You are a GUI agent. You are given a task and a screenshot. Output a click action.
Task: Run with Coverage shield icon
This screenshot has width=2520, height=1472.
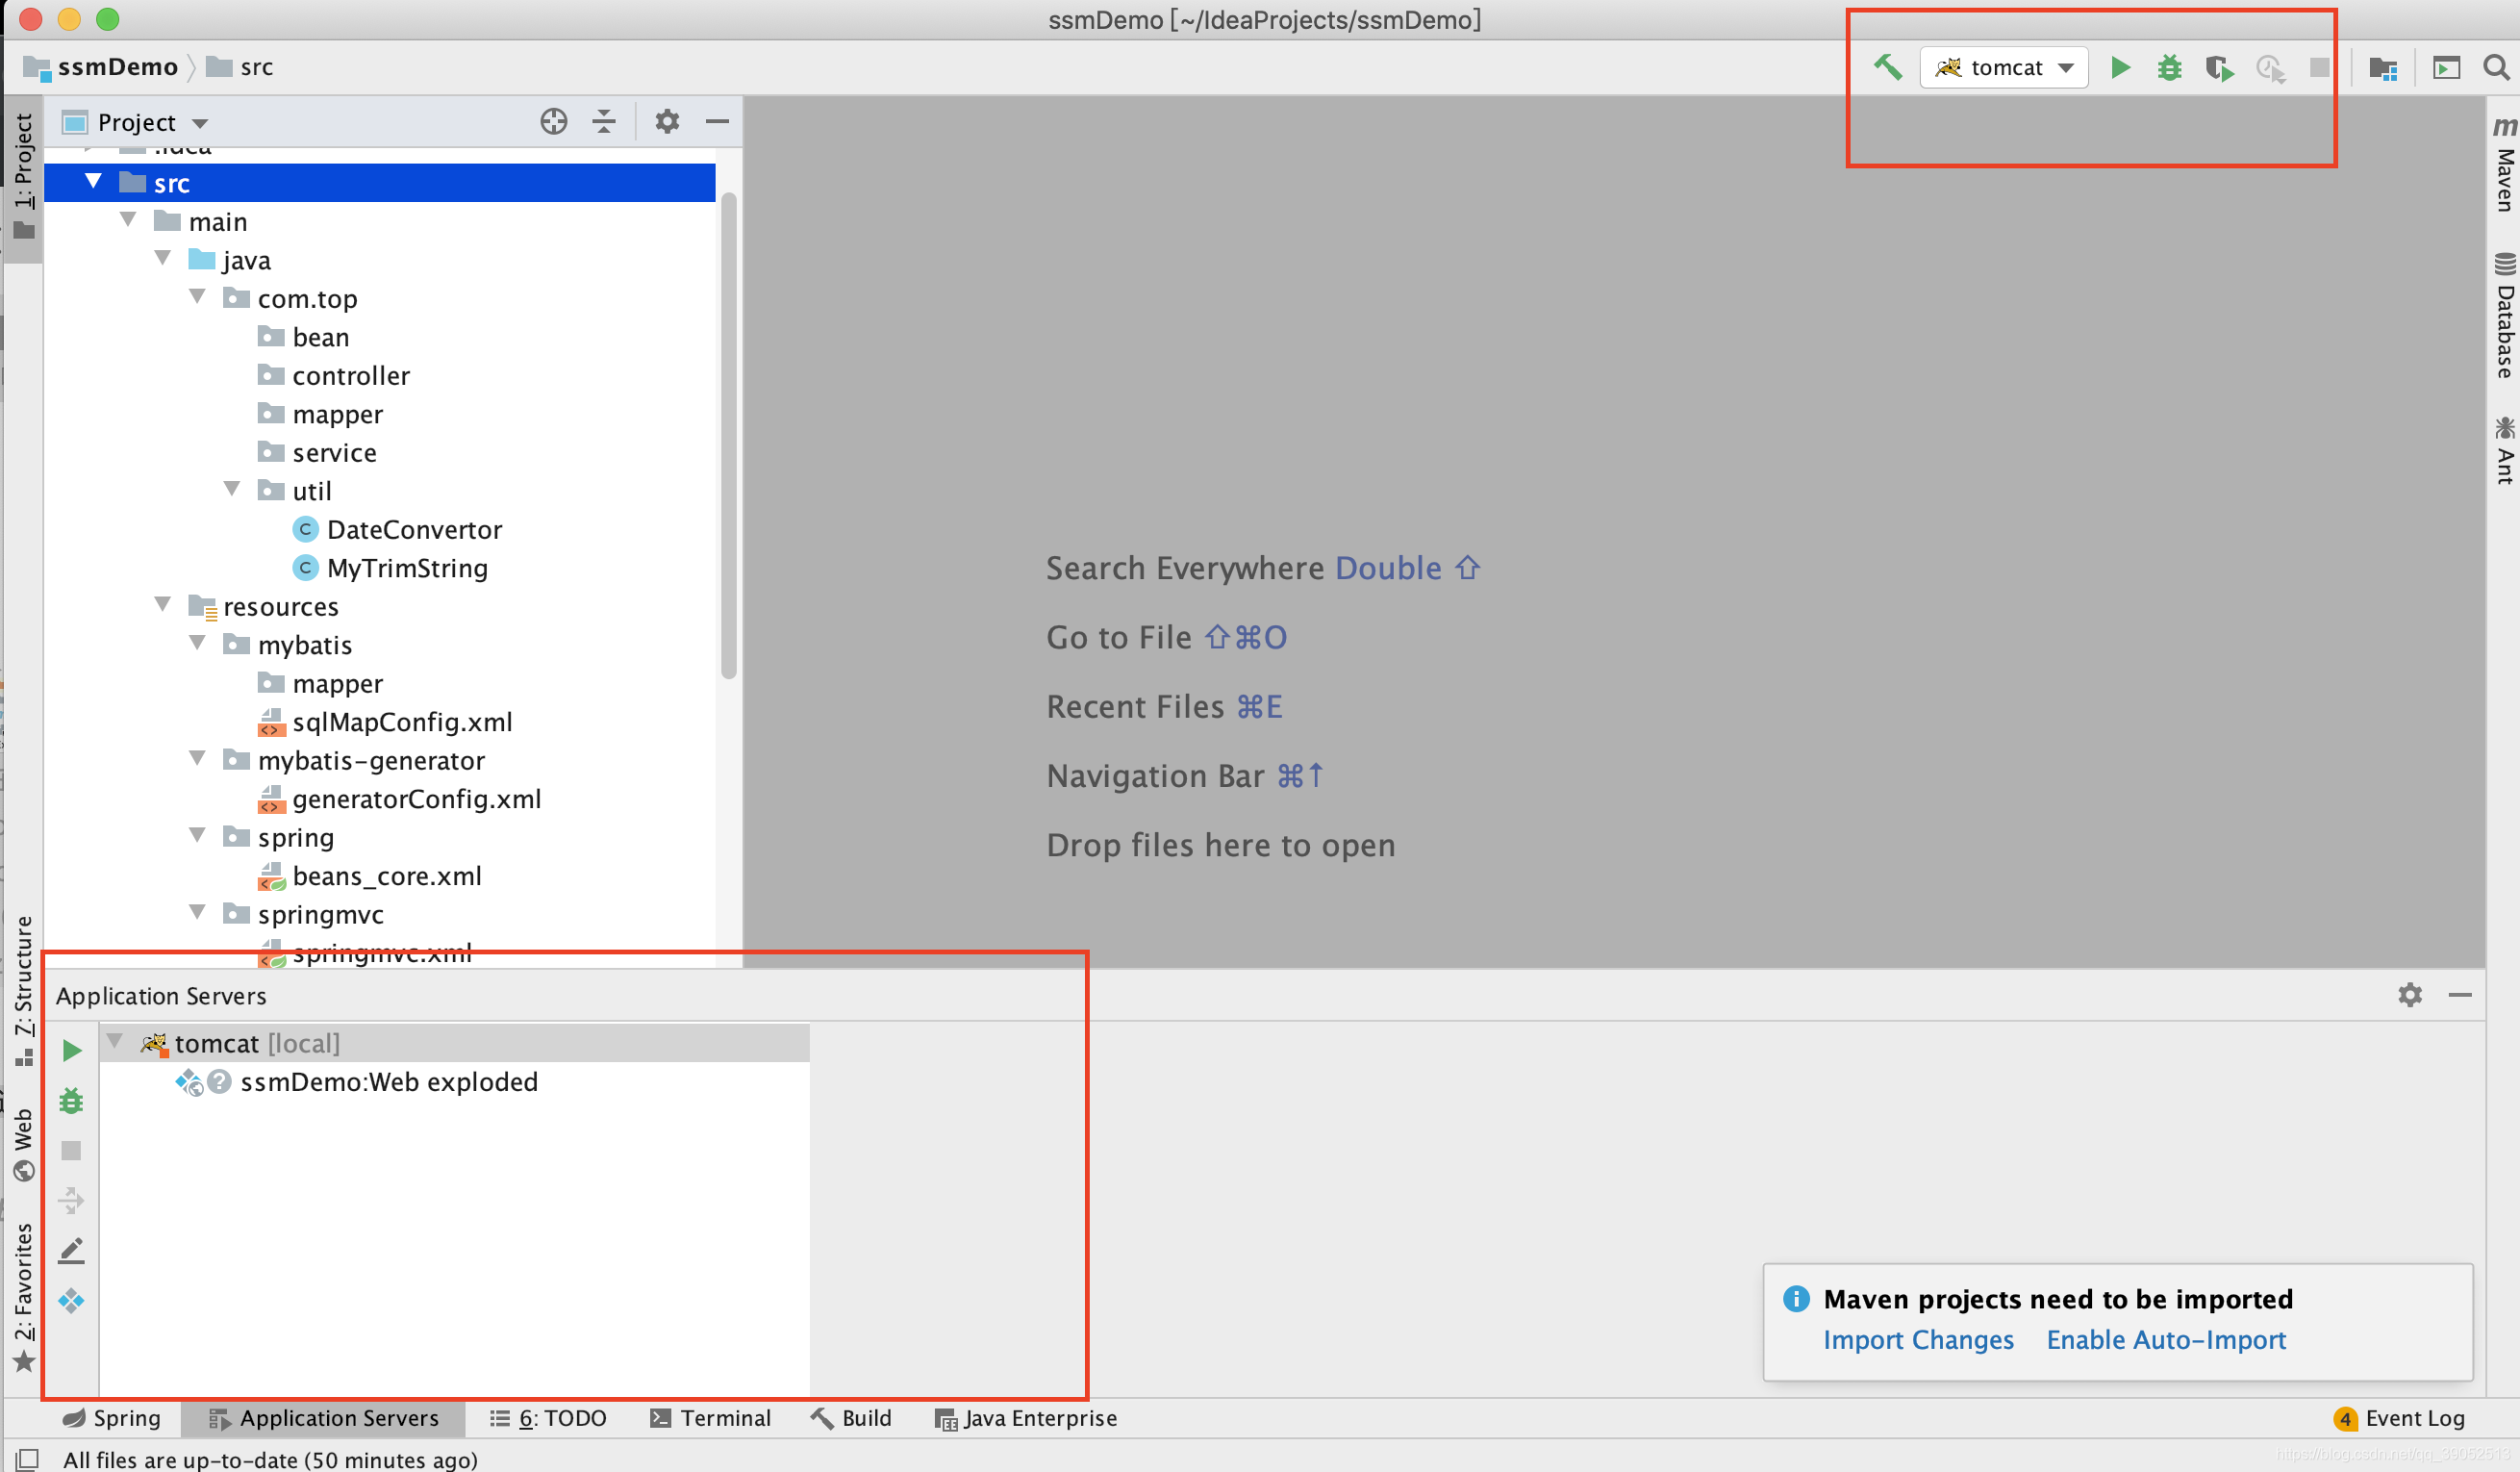point(2219,67)
